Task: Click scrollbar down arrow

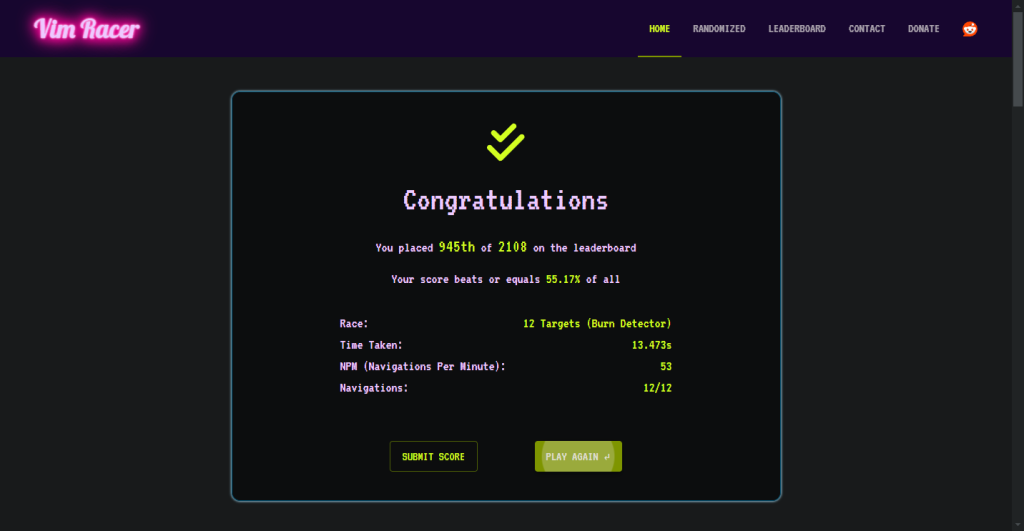Action: (x=1018, y=525)
